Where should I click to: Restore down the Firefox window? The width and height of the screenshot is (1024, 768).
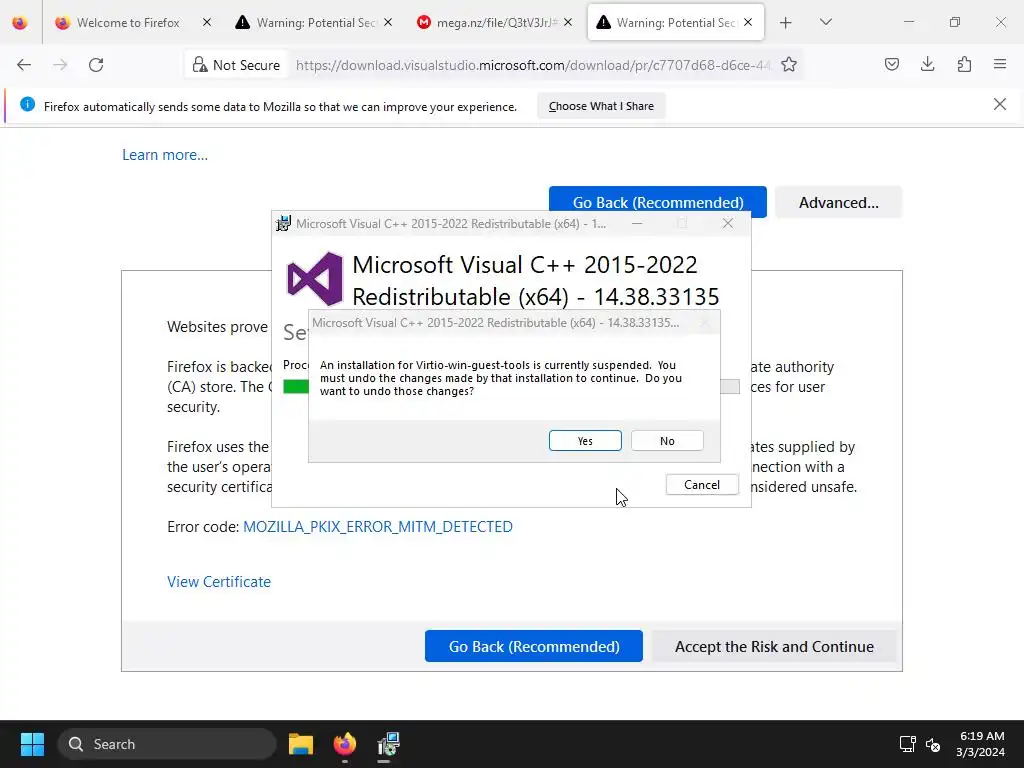955,22
